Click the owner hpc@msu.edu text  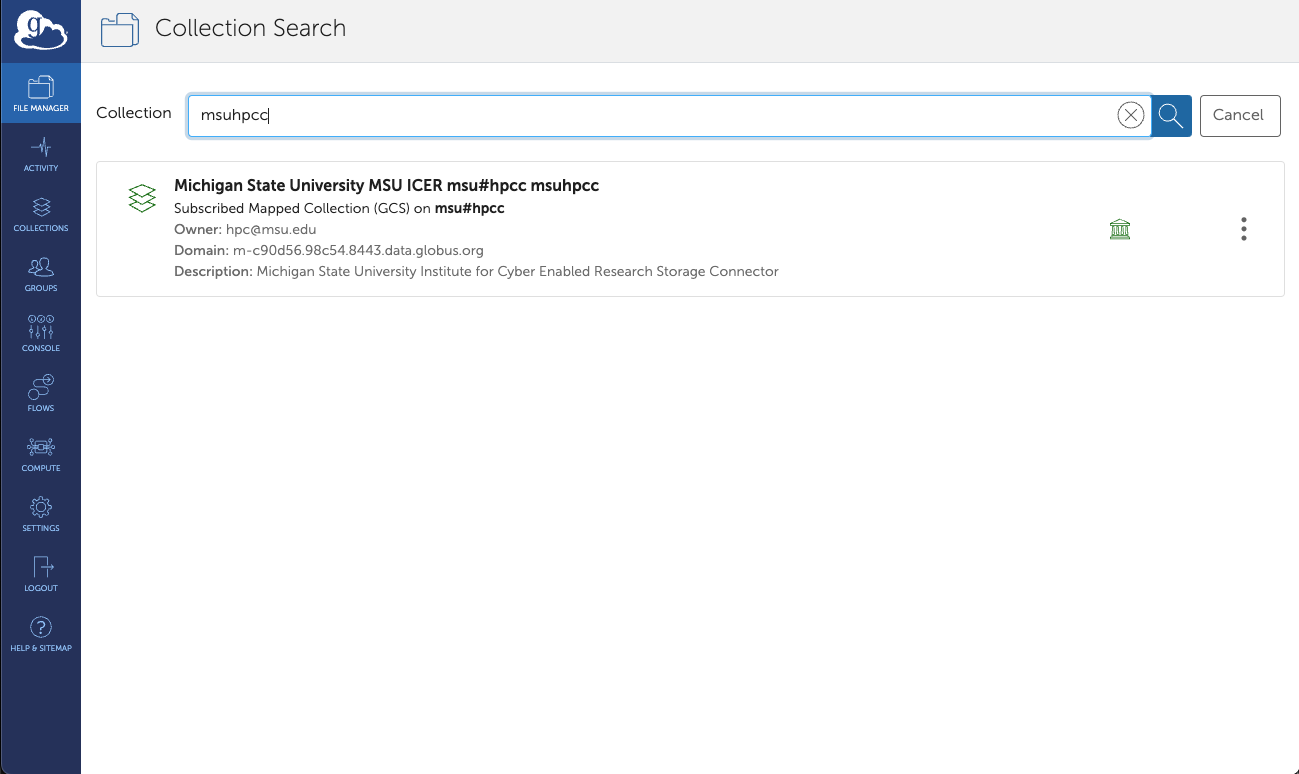pos(271,229)
